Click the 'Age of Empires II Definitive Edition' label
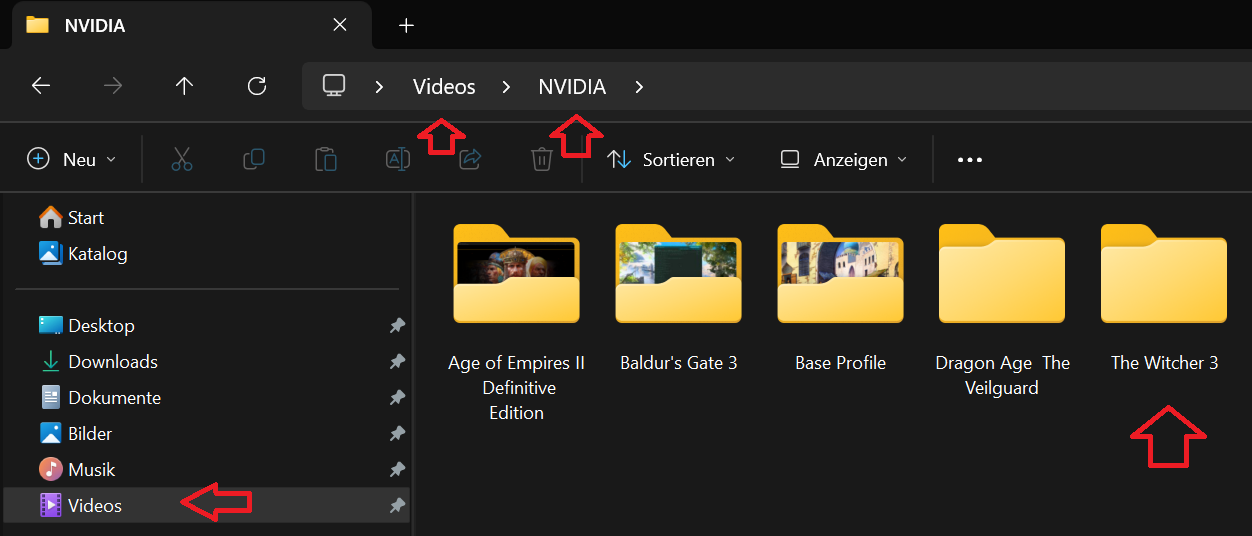This screenshot has height=536, width=1252. pos(516,388)
